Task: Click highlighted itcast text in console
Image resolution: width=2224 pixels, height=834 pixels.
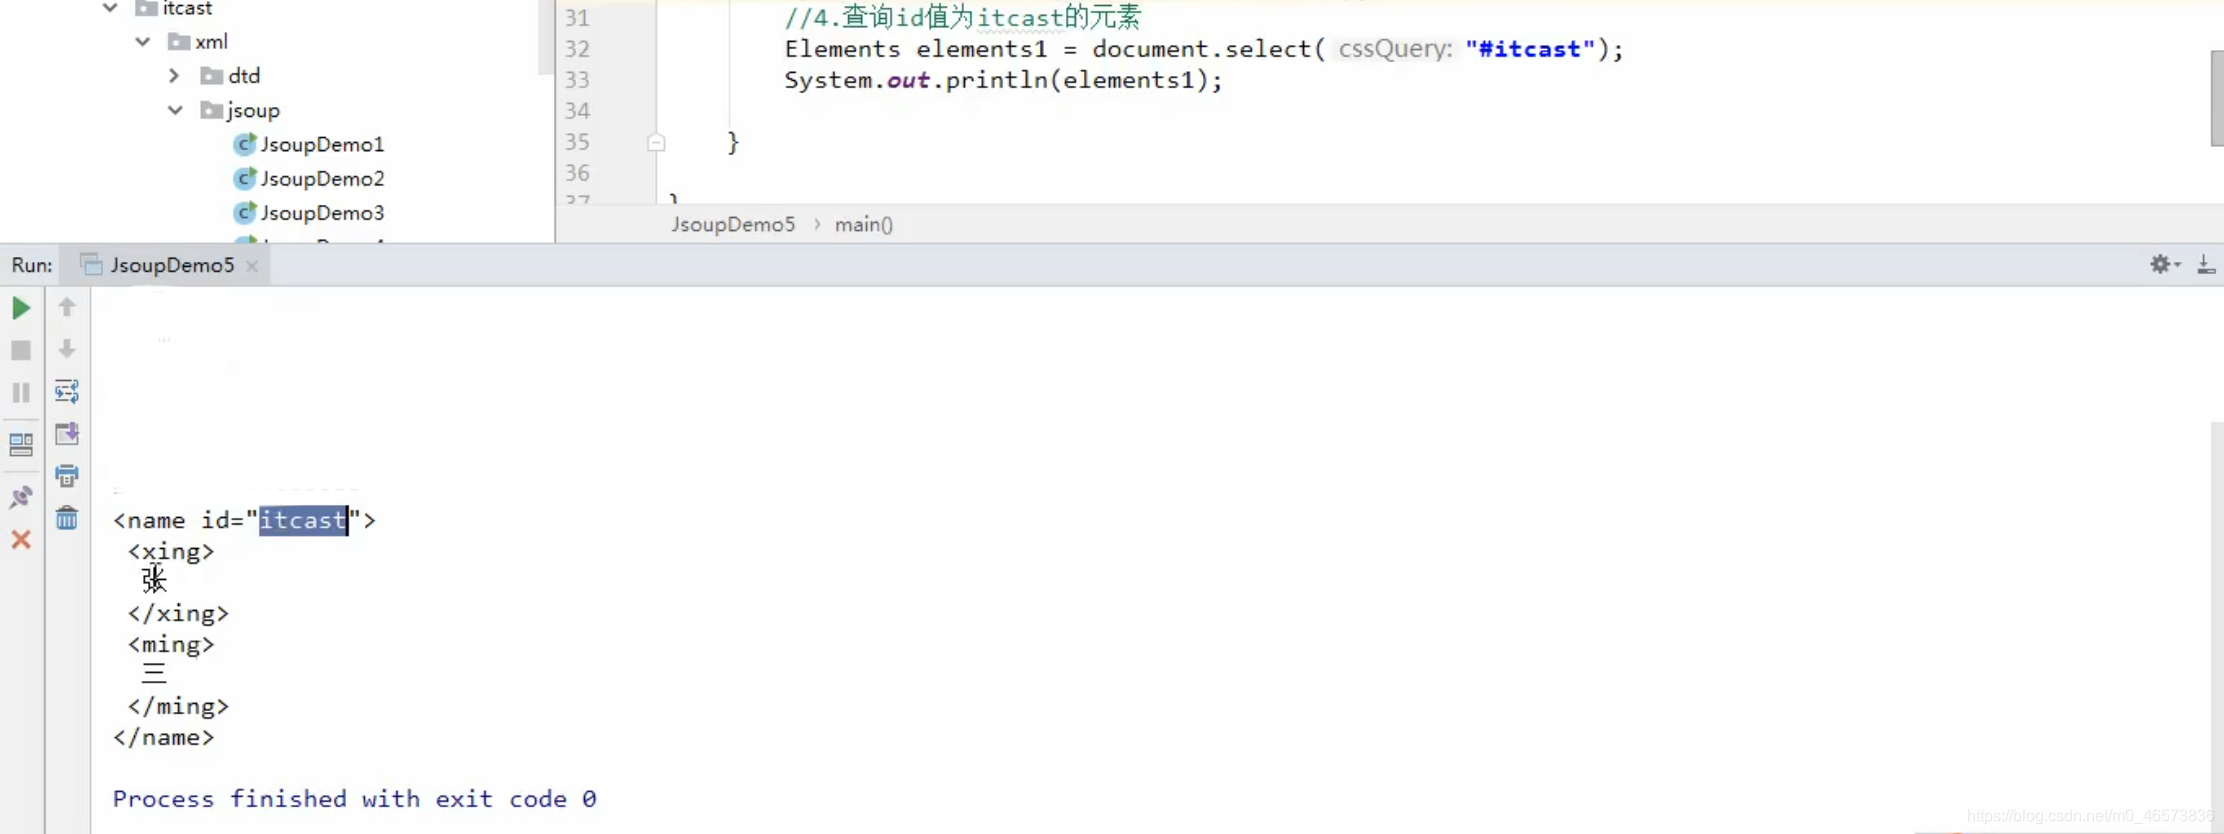Action: tap(303, 520)
